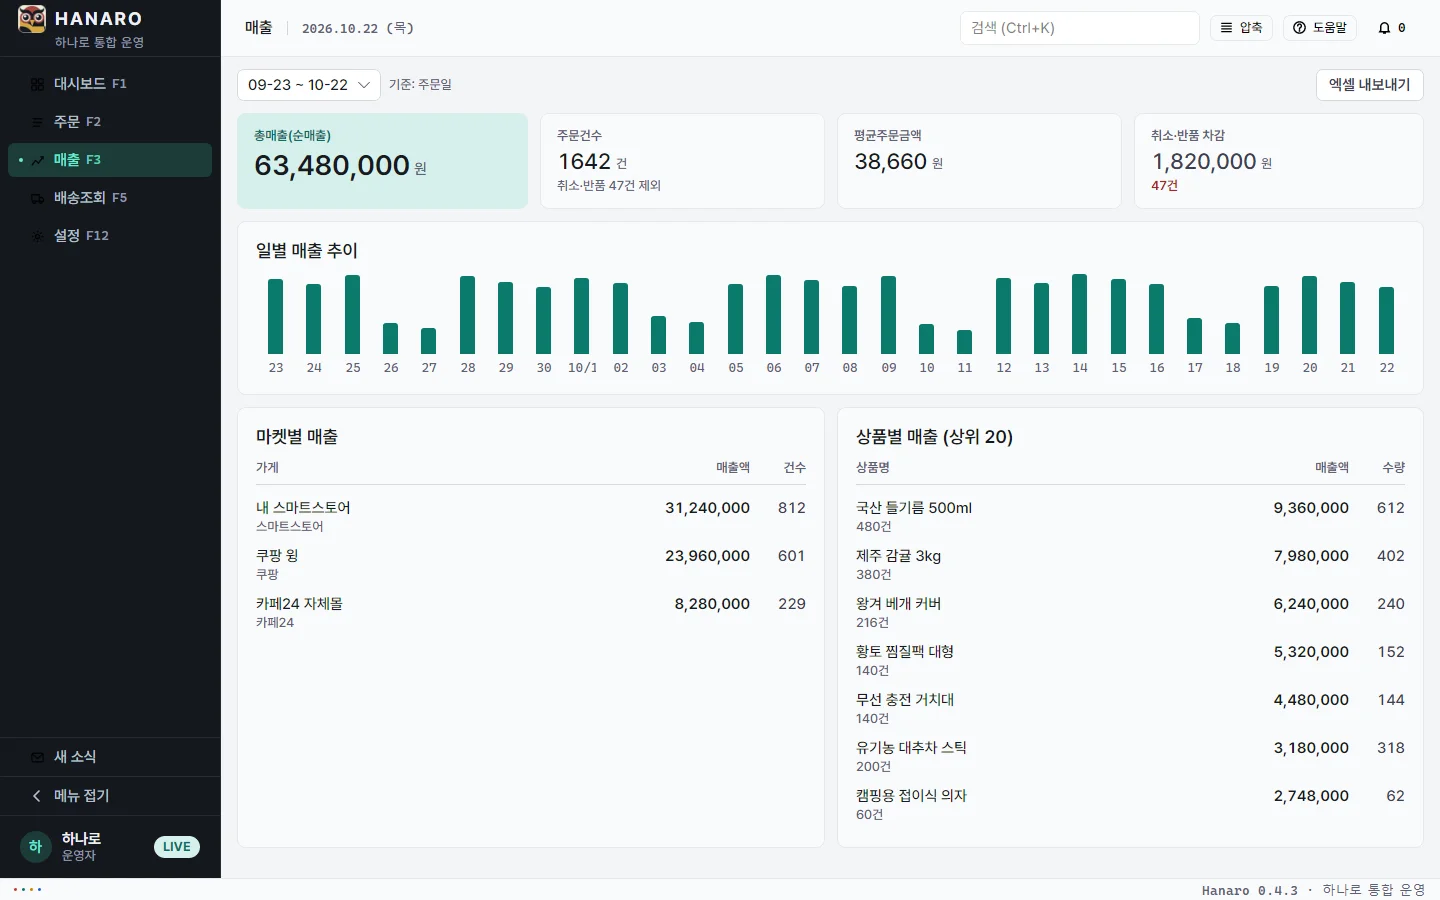Open the 09-23 ~ 10-22 date range dropdown
This screenshot has height=900, width=1440.
308,85
